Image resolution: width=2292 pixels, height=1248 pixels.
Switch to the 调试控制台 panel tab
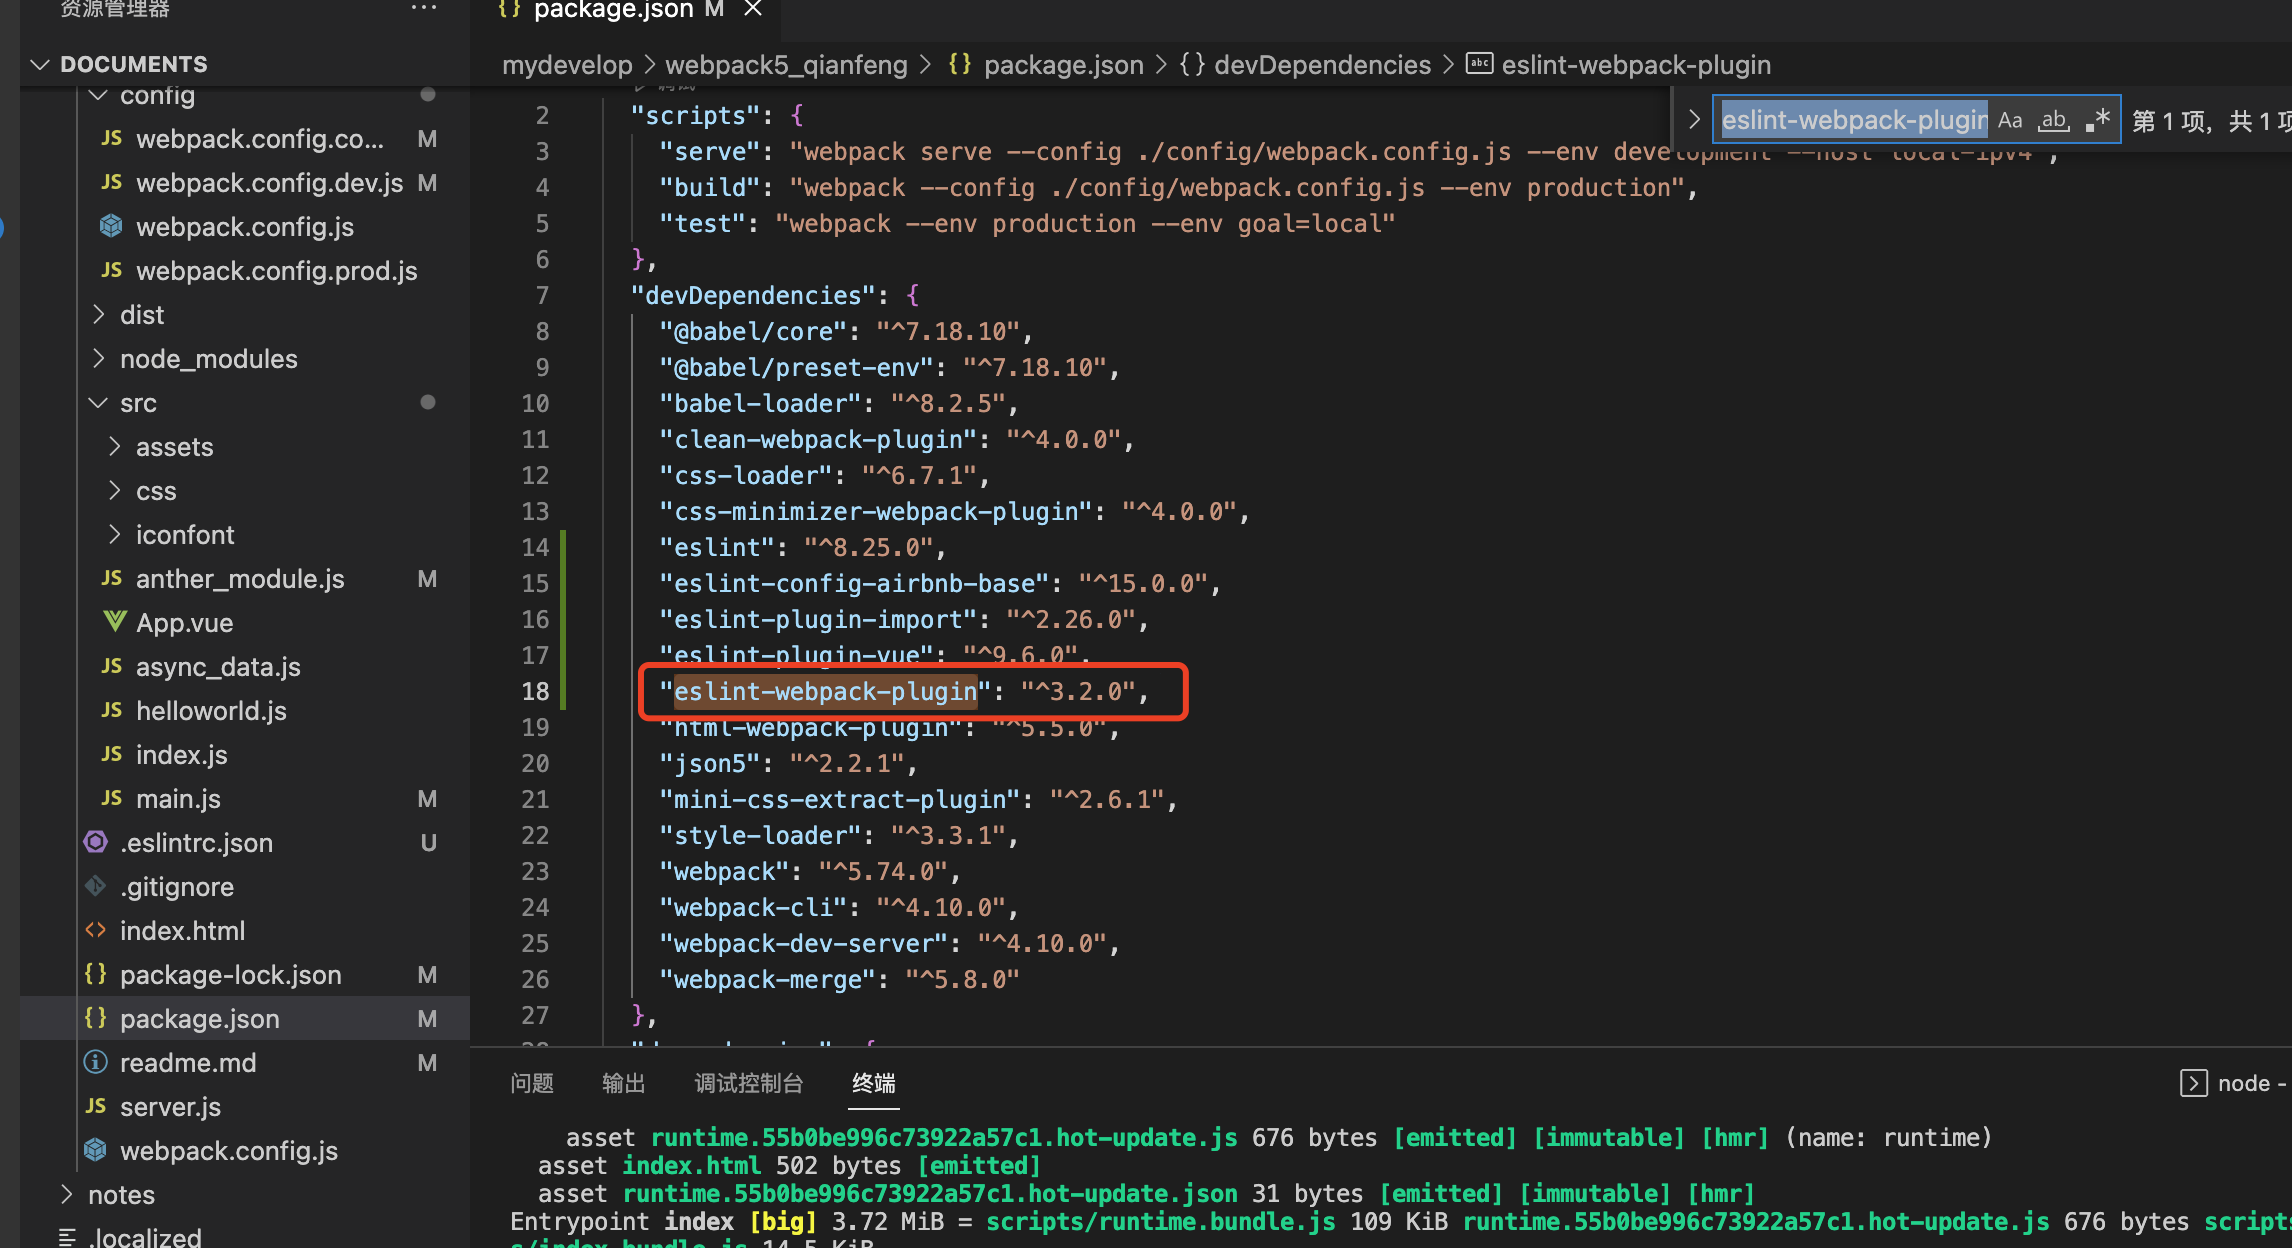coord(748,1083)
